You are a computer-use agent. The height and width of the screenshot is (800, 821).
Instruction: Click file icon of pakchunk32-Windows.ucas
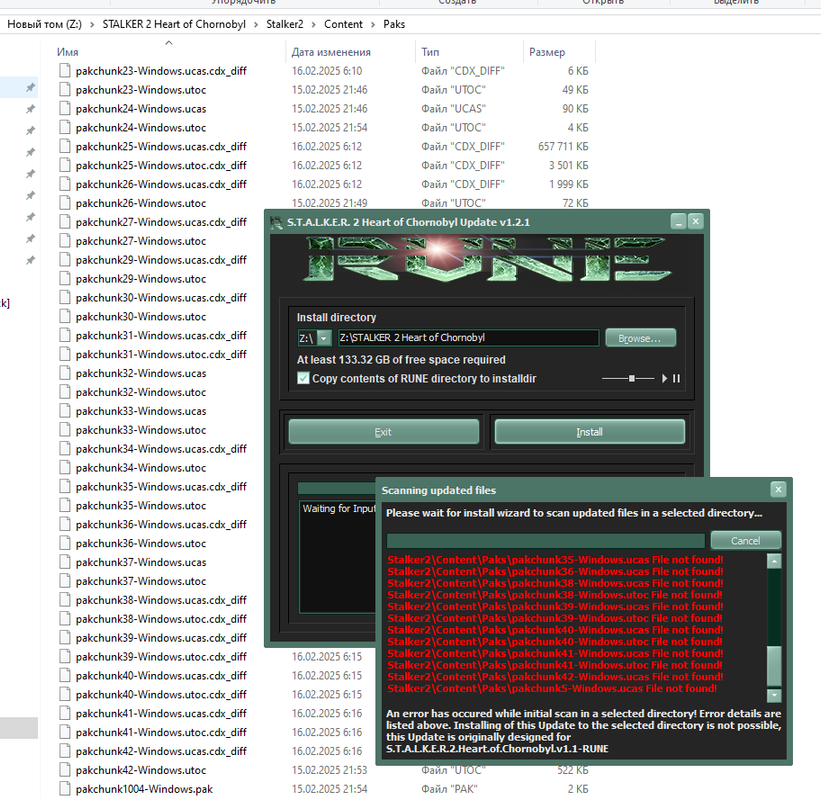pyautogui.click(x=65, y=373)
